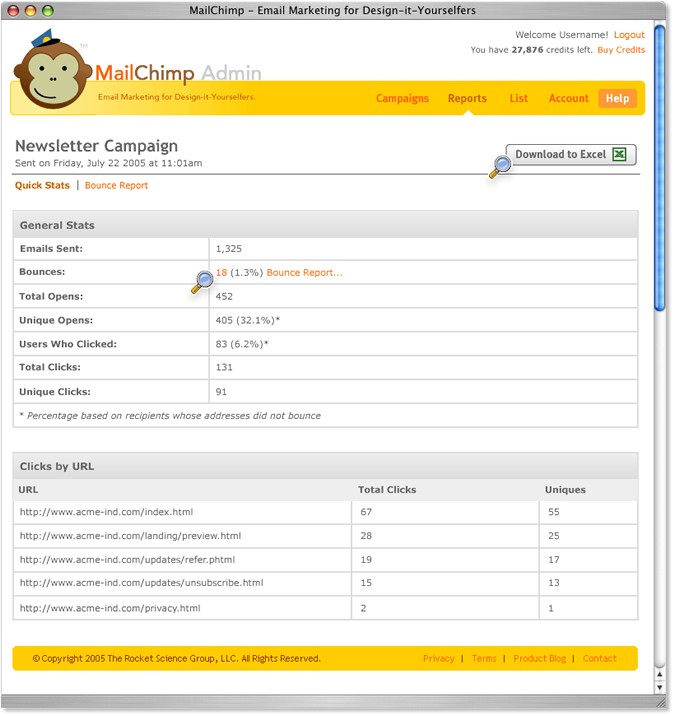Open the Terms footer link

pos(484,658)
